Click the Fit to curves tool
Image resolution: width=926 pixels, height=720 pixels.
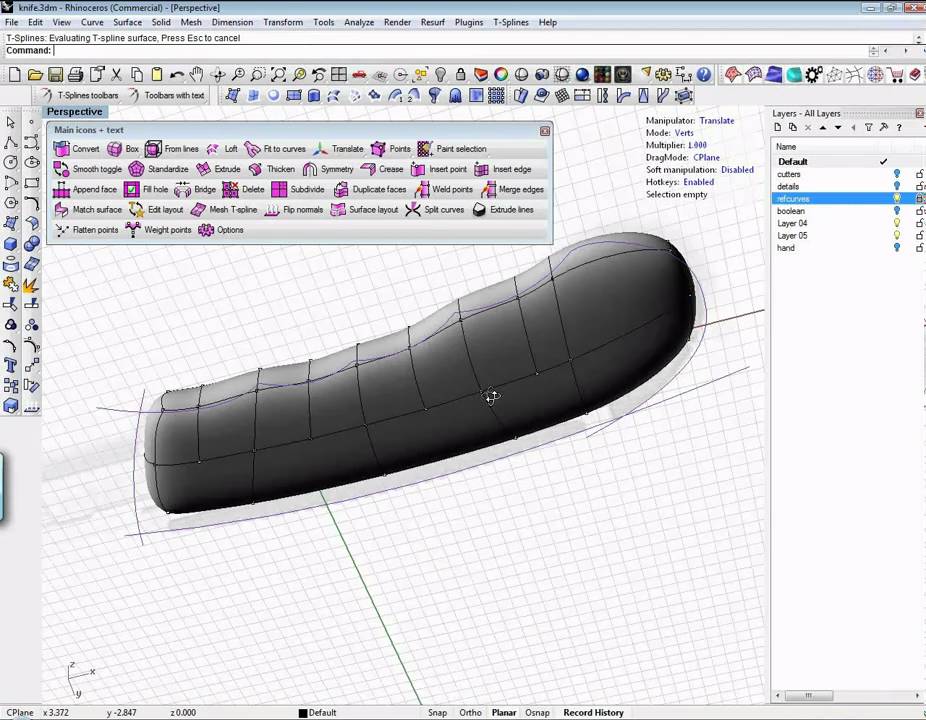point(275,149)
